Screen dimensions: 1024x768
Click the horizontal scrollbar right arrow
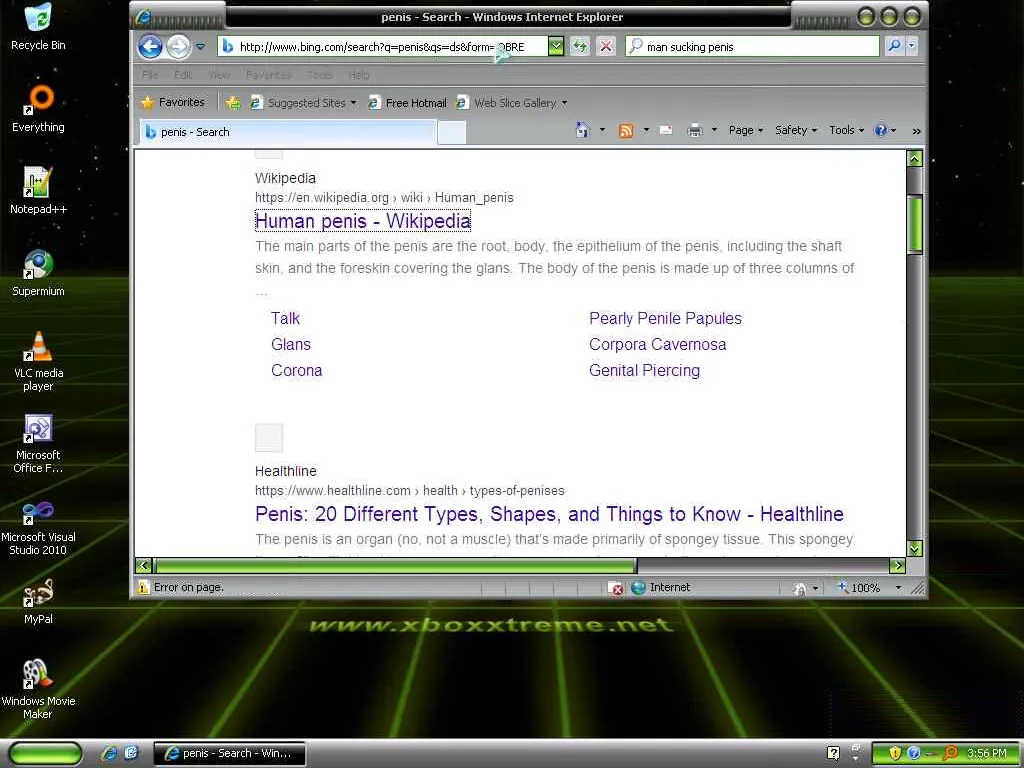click(898, 566)
